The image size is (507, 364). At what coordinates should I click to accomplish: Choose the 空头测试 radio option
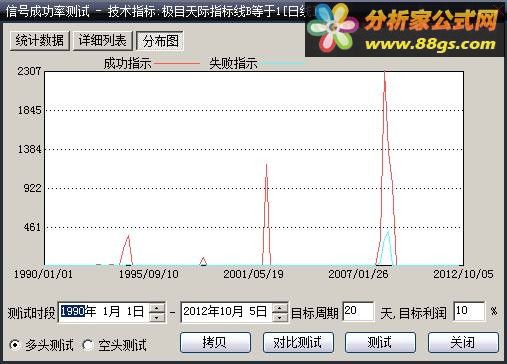(x=88, y=345)
